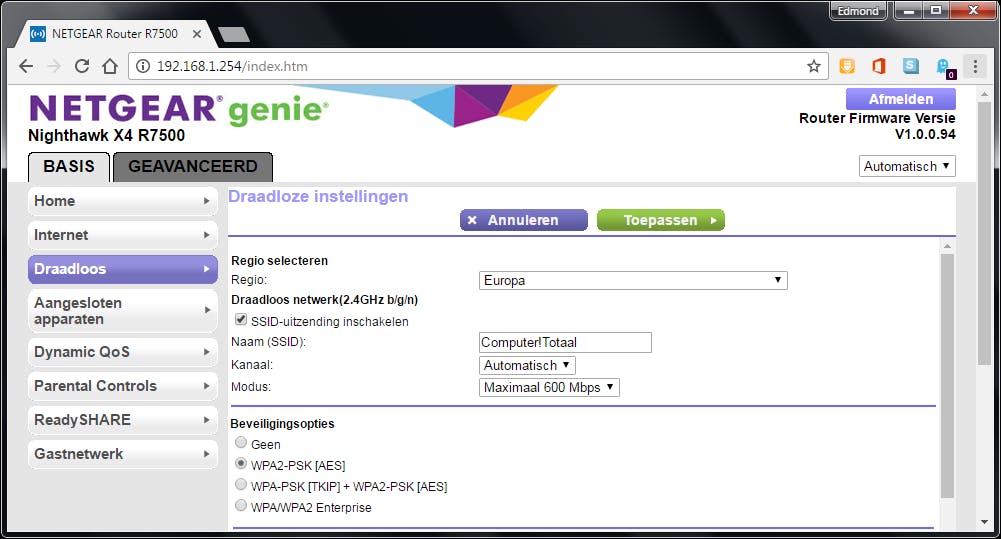The width and height of the screenshot is (1001, 539).
Task: Reload the router page
Action: 82,66
